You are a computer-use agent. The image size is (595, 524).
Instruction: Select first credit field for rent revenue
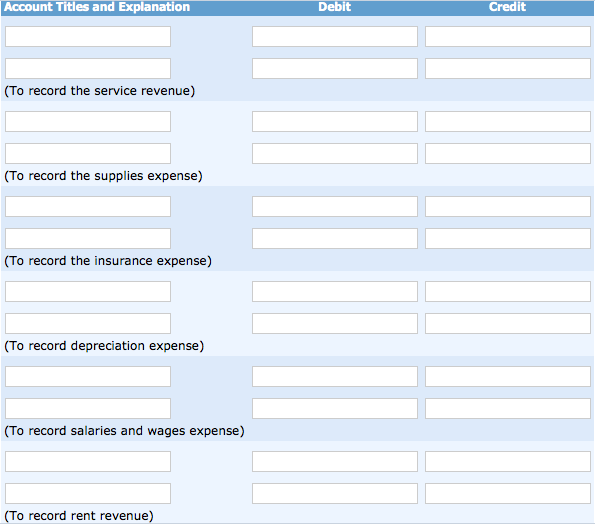508,461
